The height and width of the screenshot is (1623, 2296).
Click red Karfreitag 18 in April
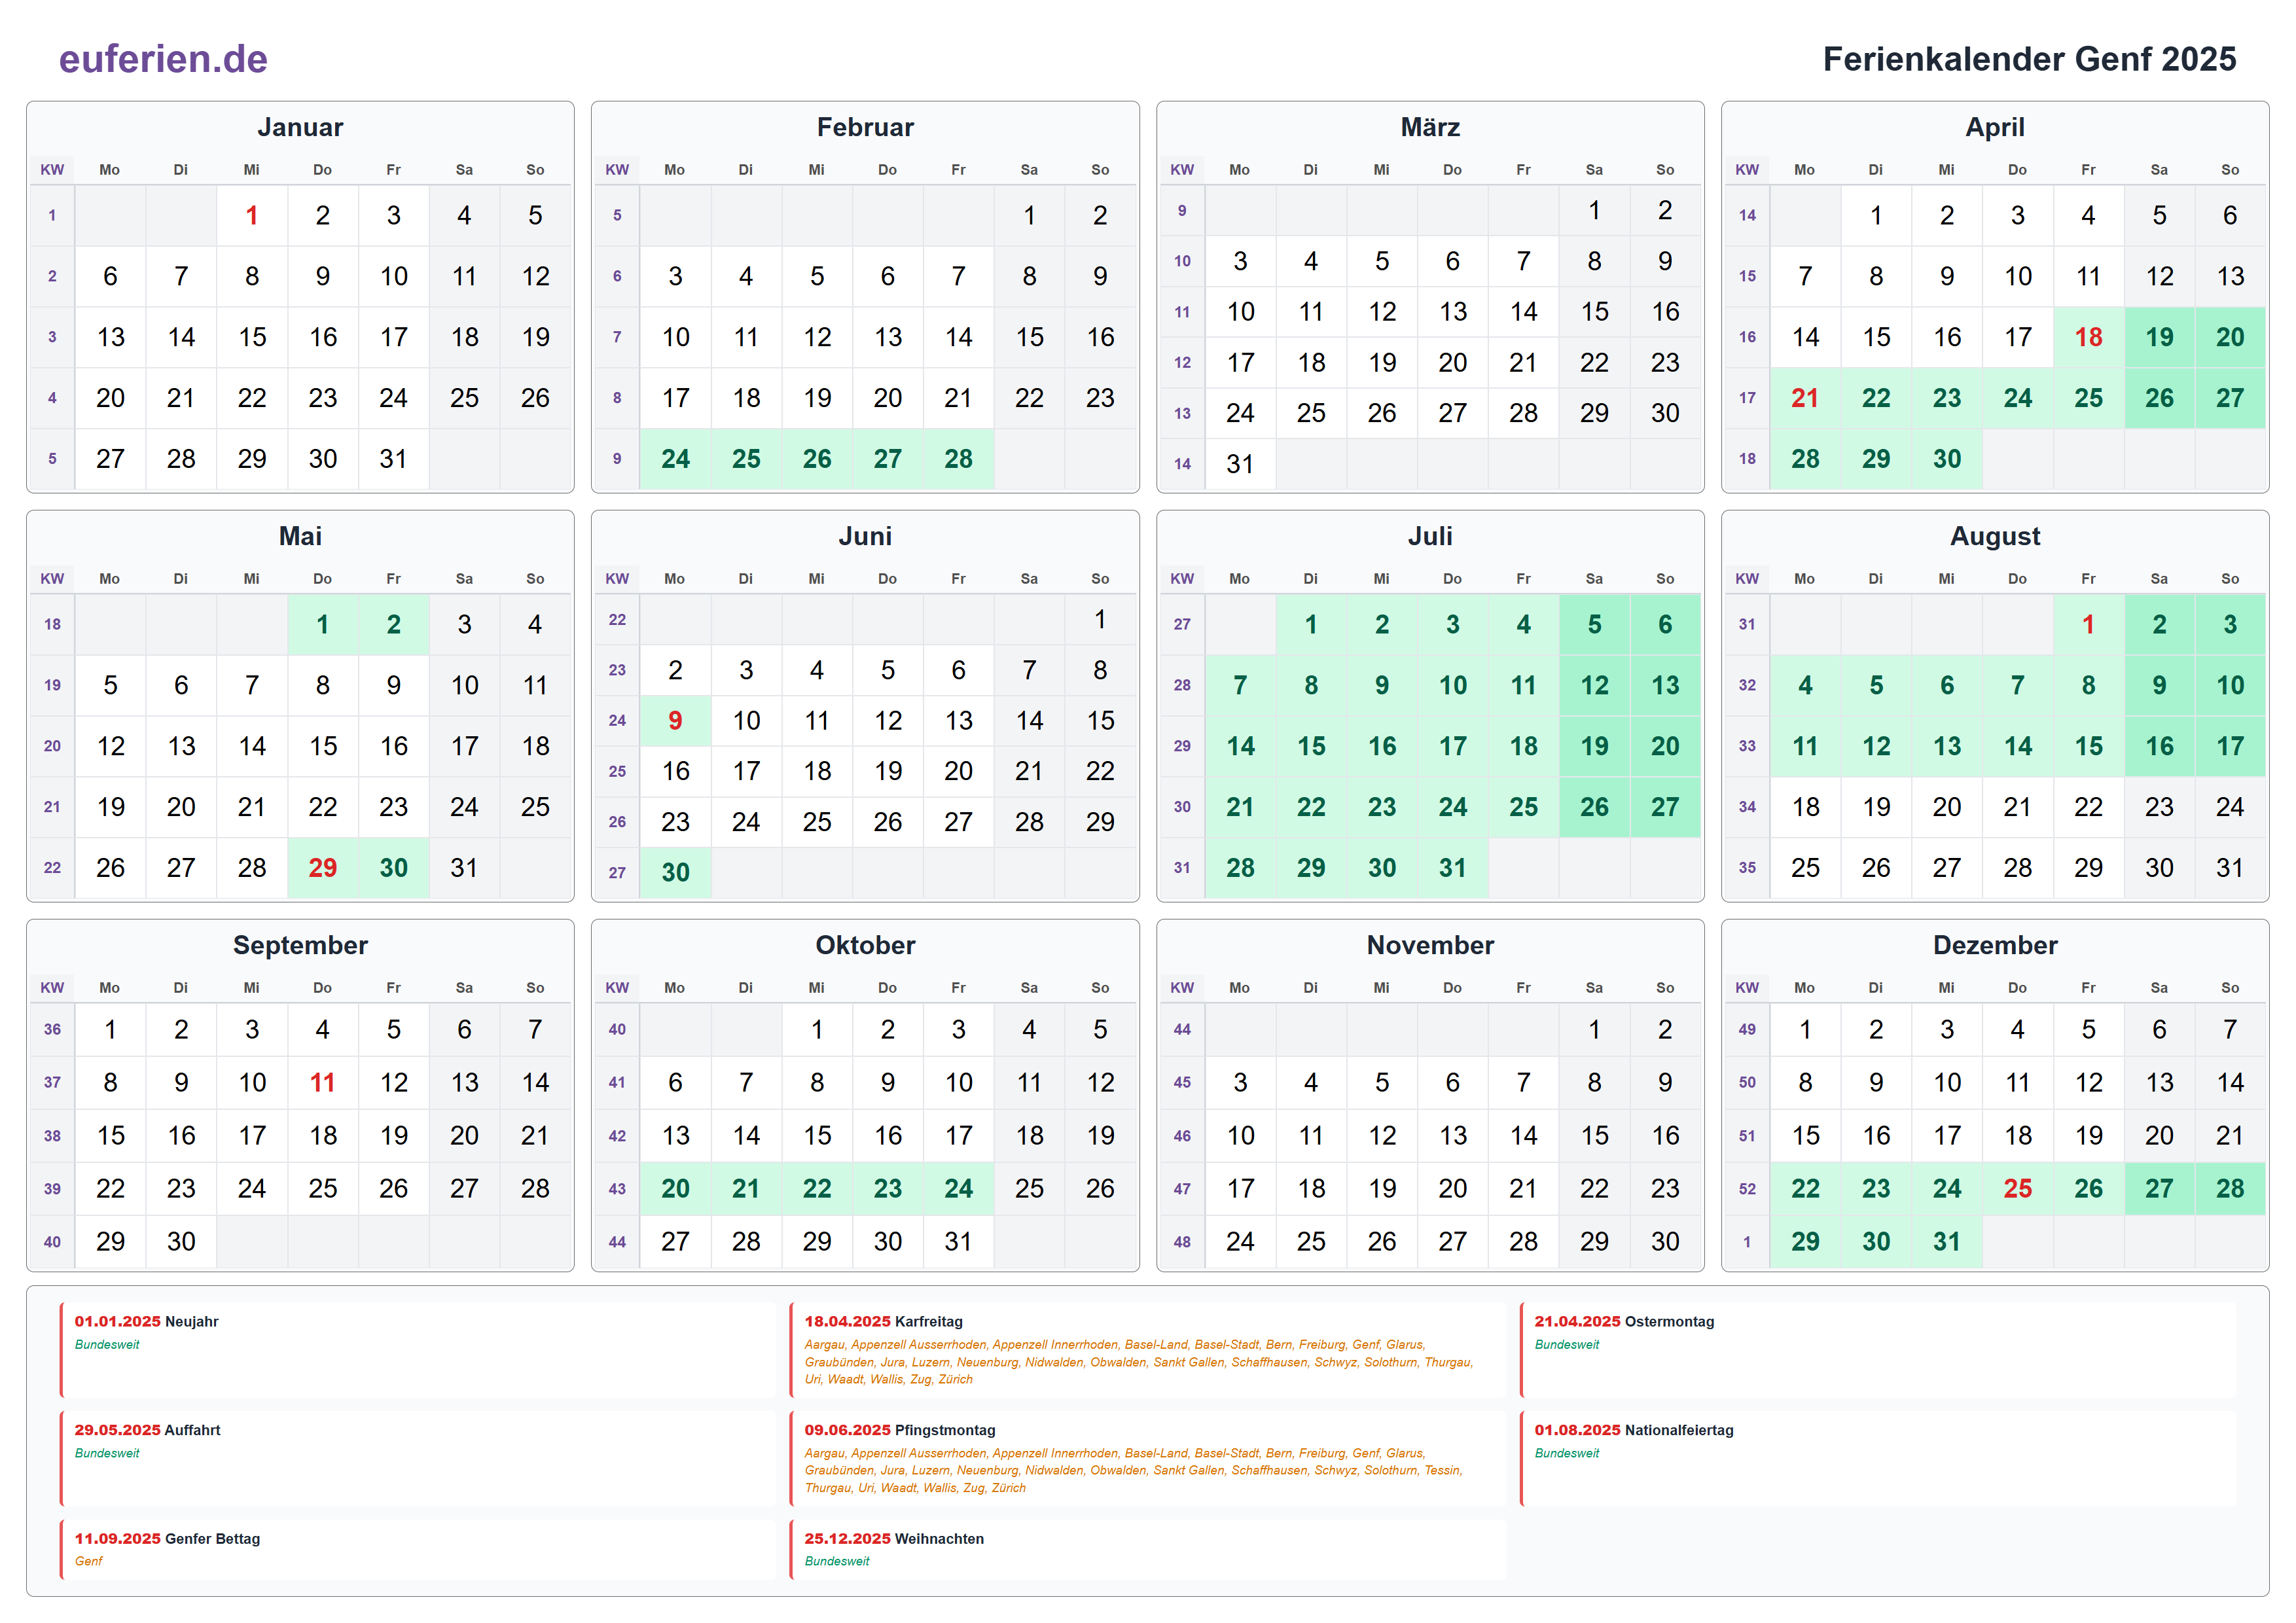click(x=2088, y=337)
